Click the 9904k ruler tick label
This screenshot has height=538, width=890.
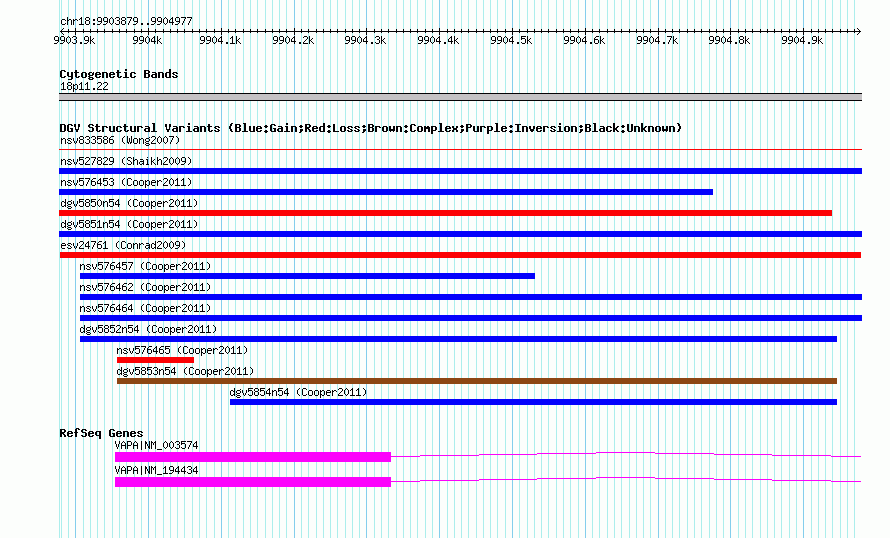pyautogui.click(x=147, y=40)
